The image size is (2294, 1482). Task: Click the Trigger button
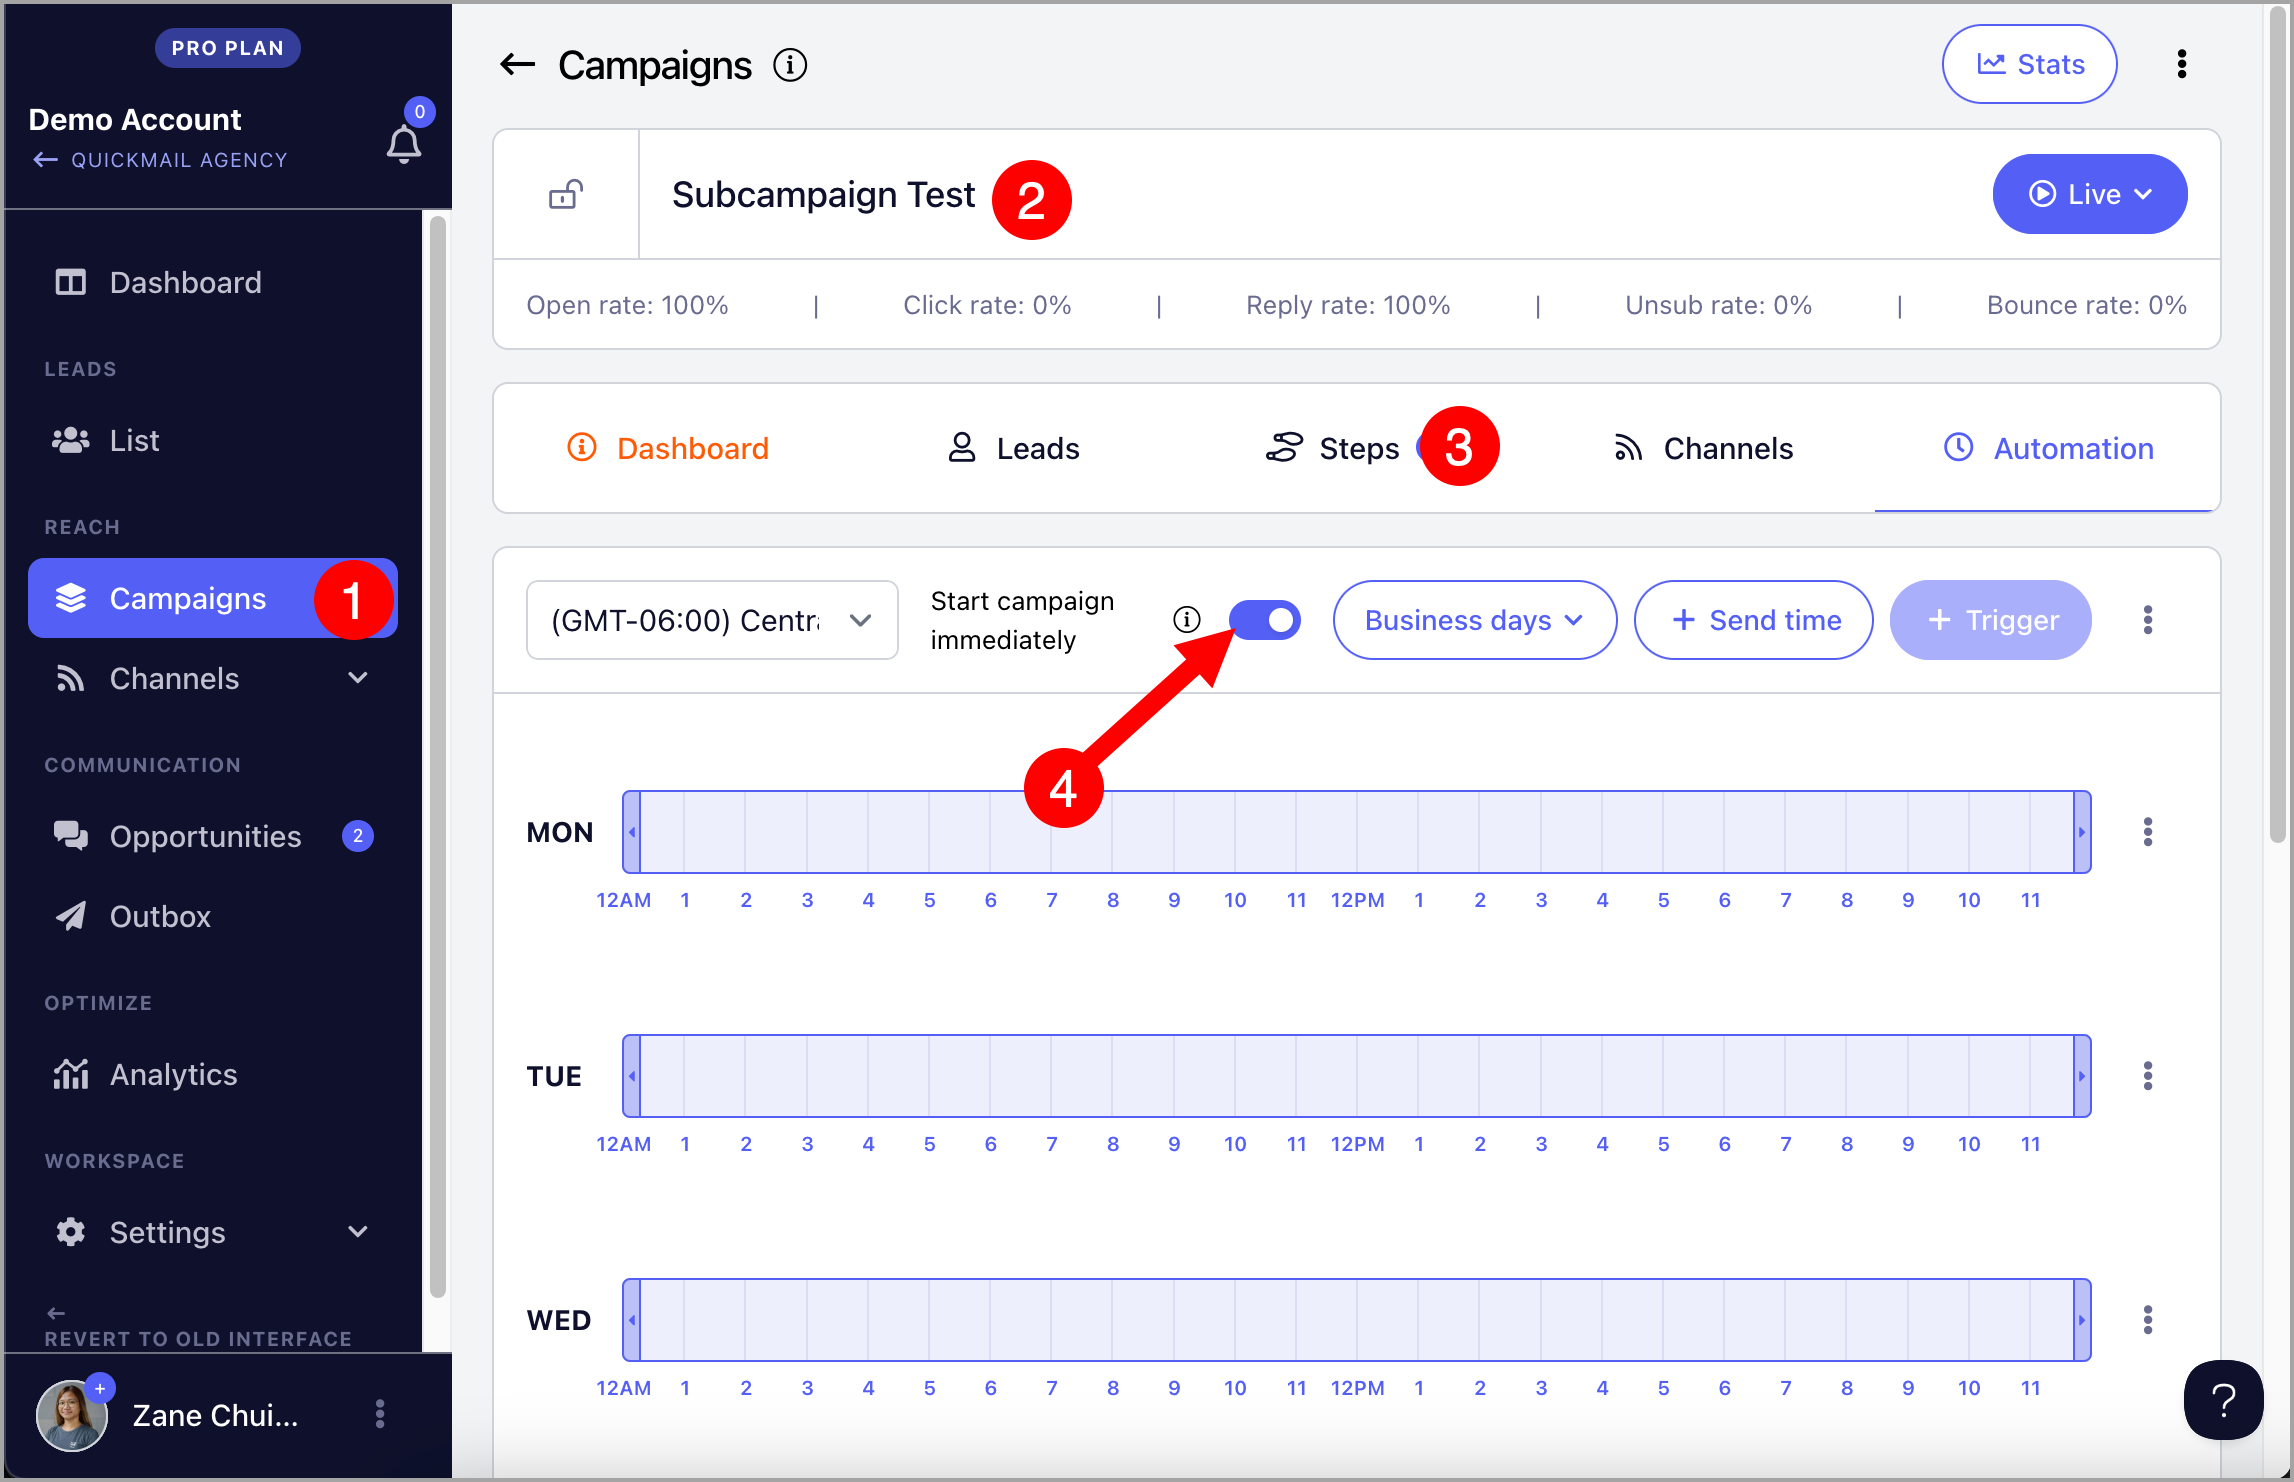coord(1990,620)
